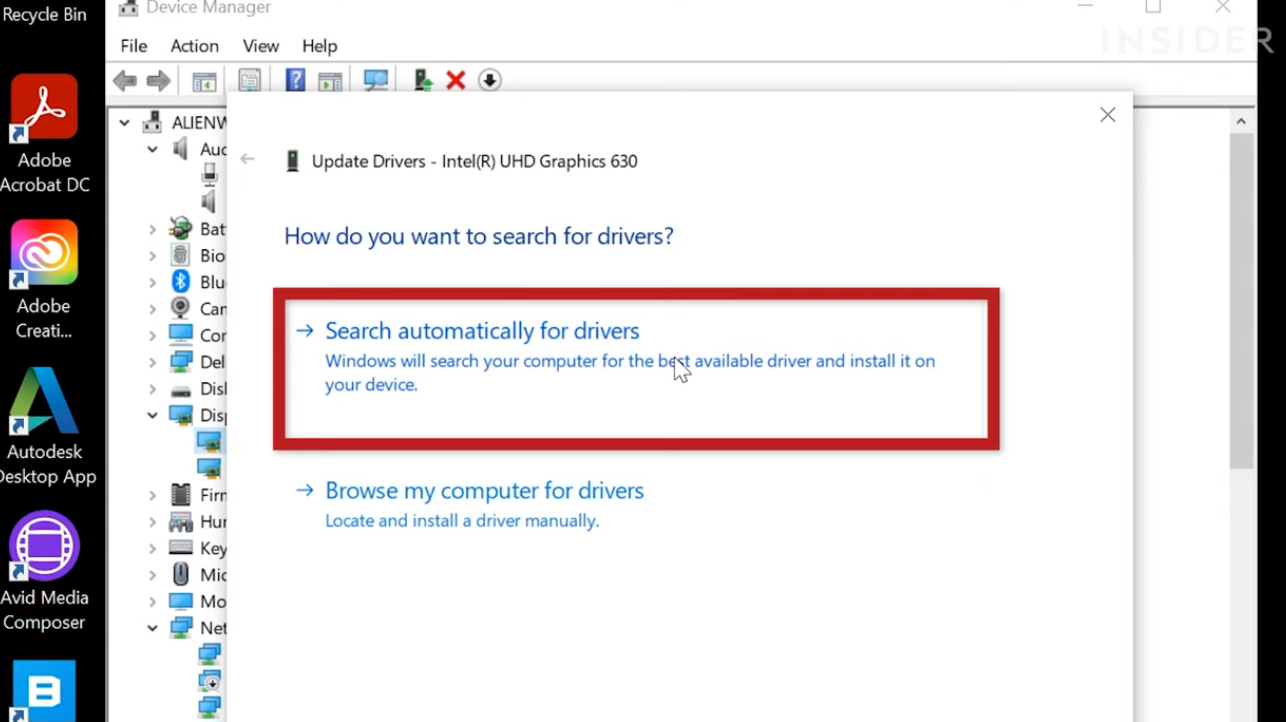
Task: Open the blue question mark Help icon
Action: (295, 80)
